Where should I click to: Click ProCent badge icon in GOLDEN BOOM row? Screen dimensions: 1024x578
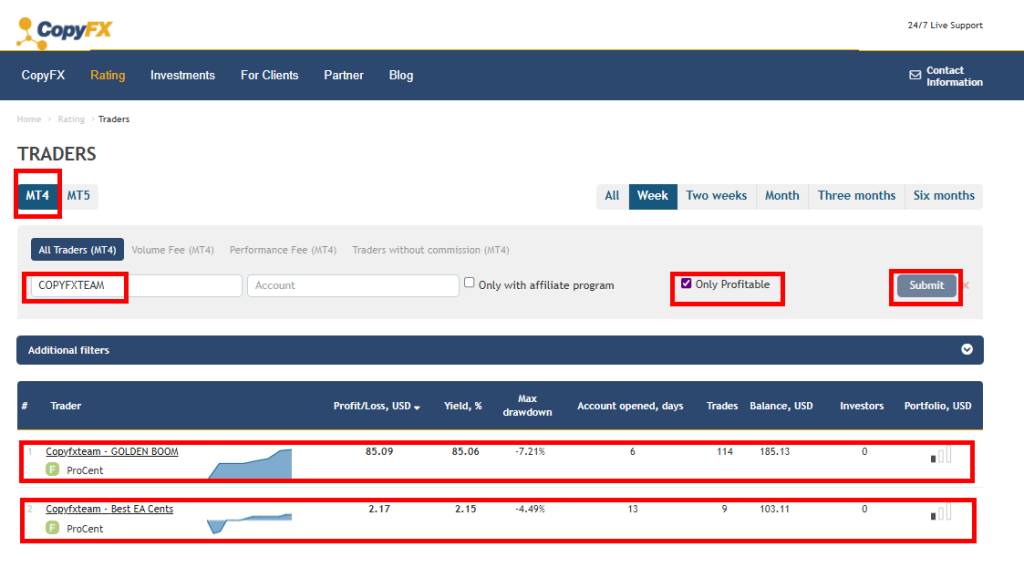point(52,469)
